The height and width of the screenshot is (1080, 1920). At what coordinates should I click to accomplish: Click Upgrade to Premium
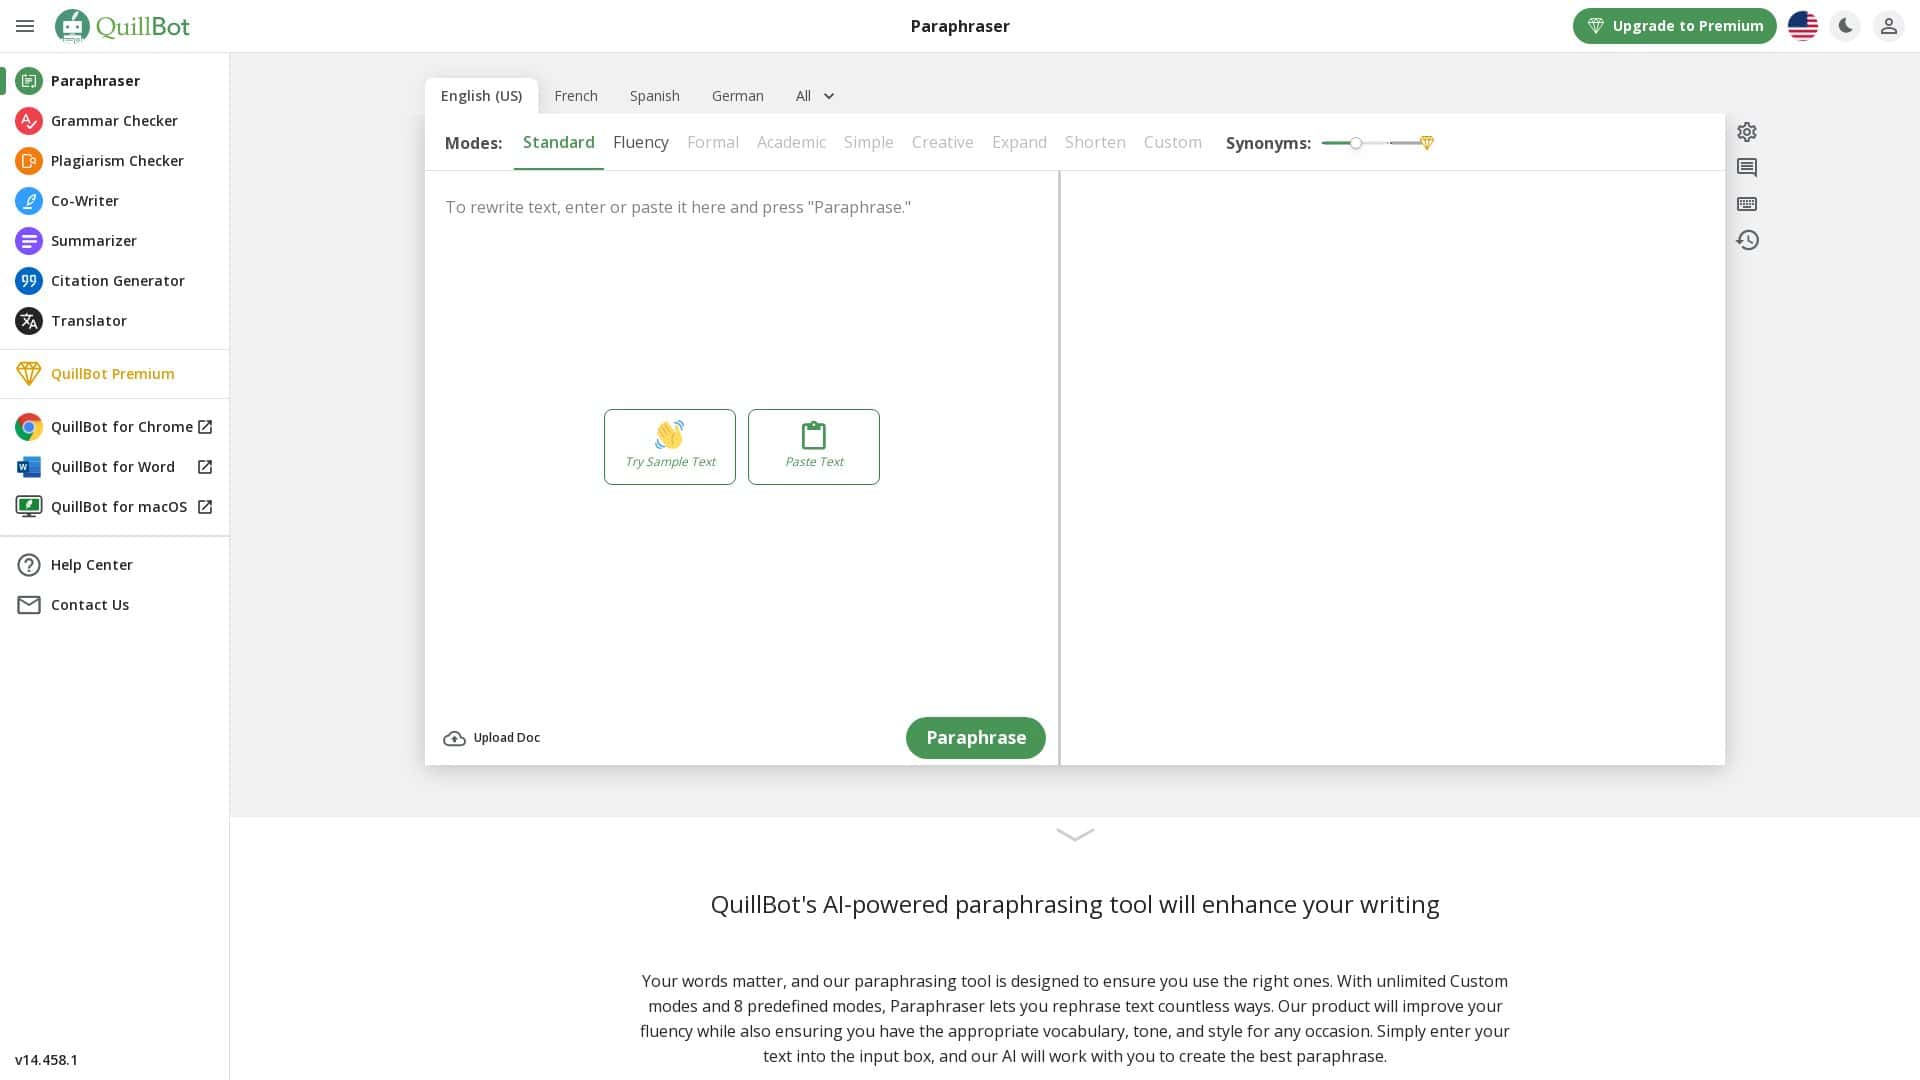pos(1674,26)
